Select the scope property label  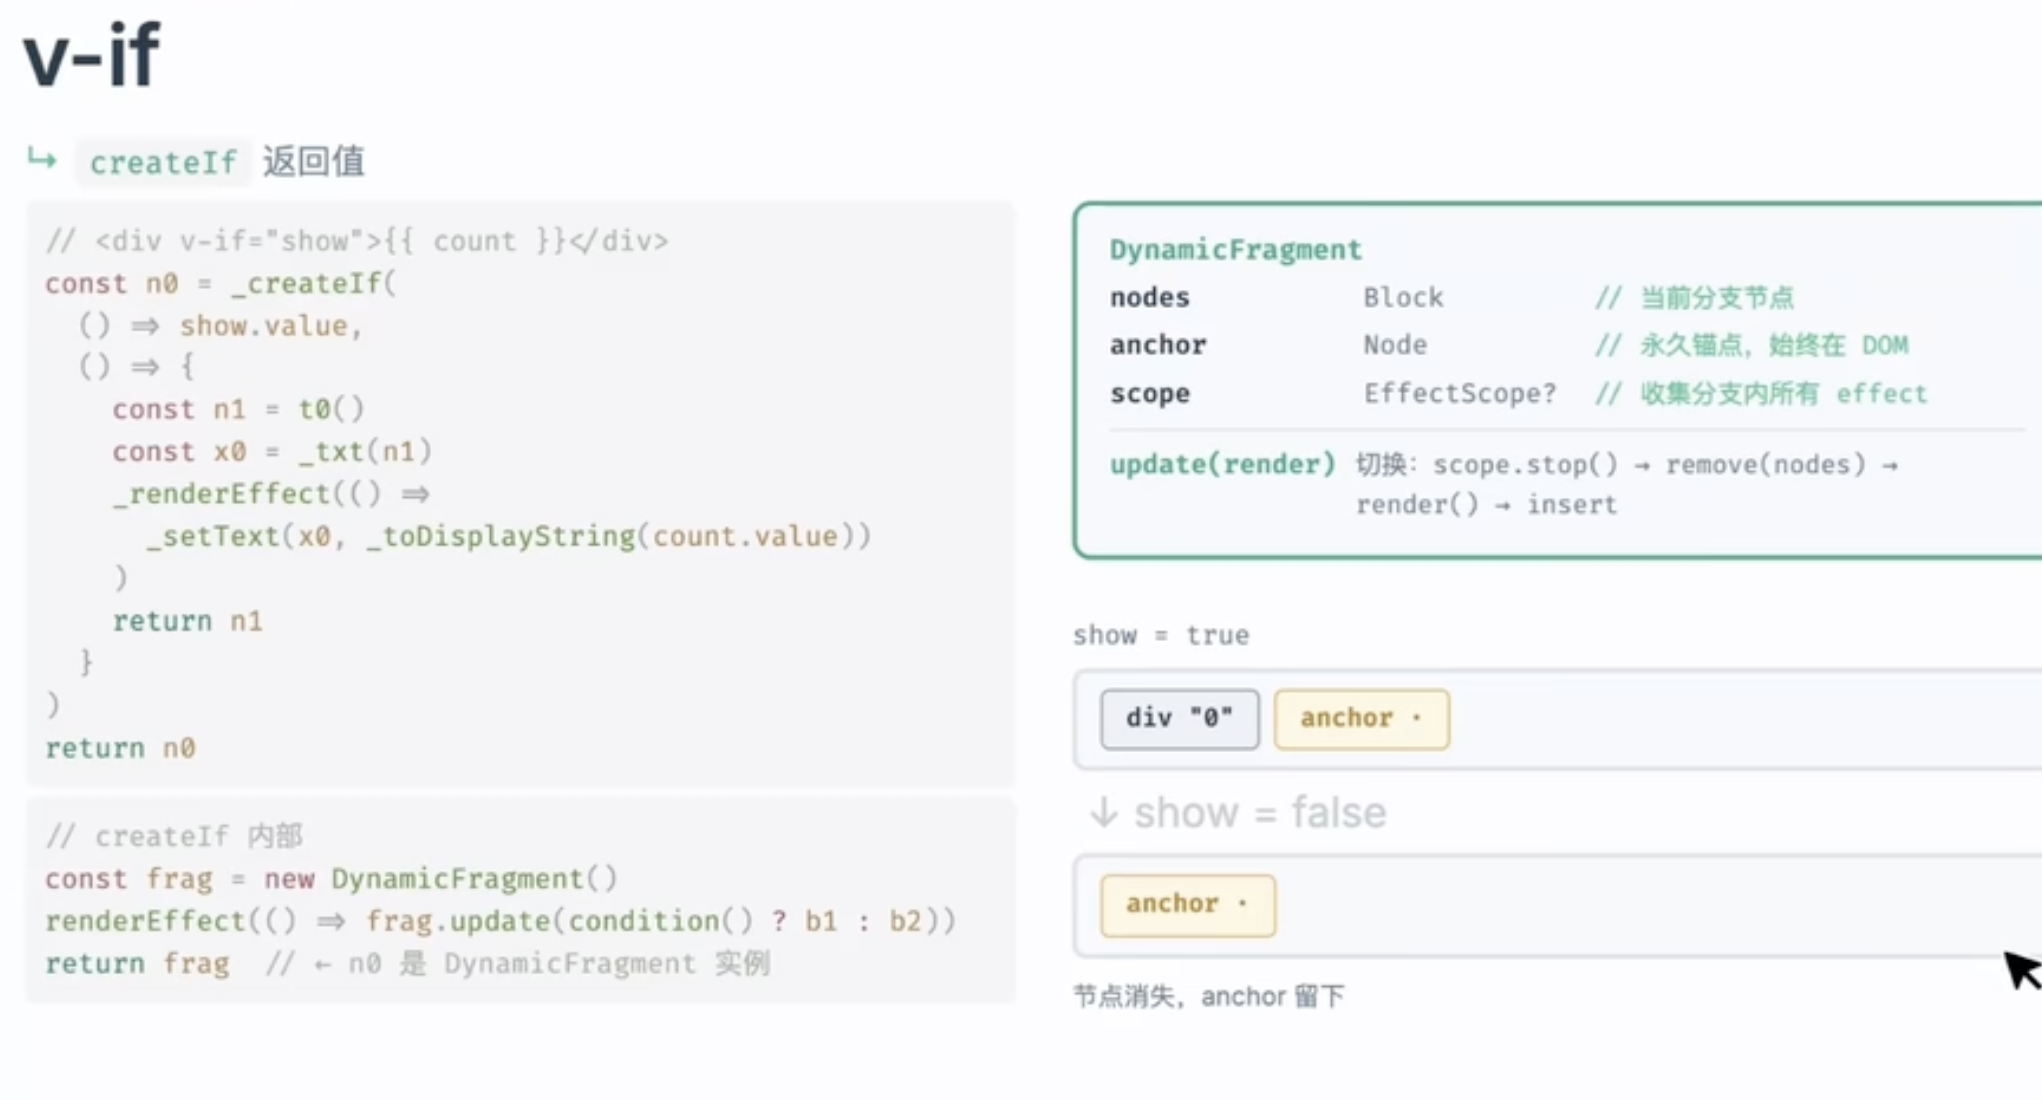pyautogui.click(x=1149, y=393)
